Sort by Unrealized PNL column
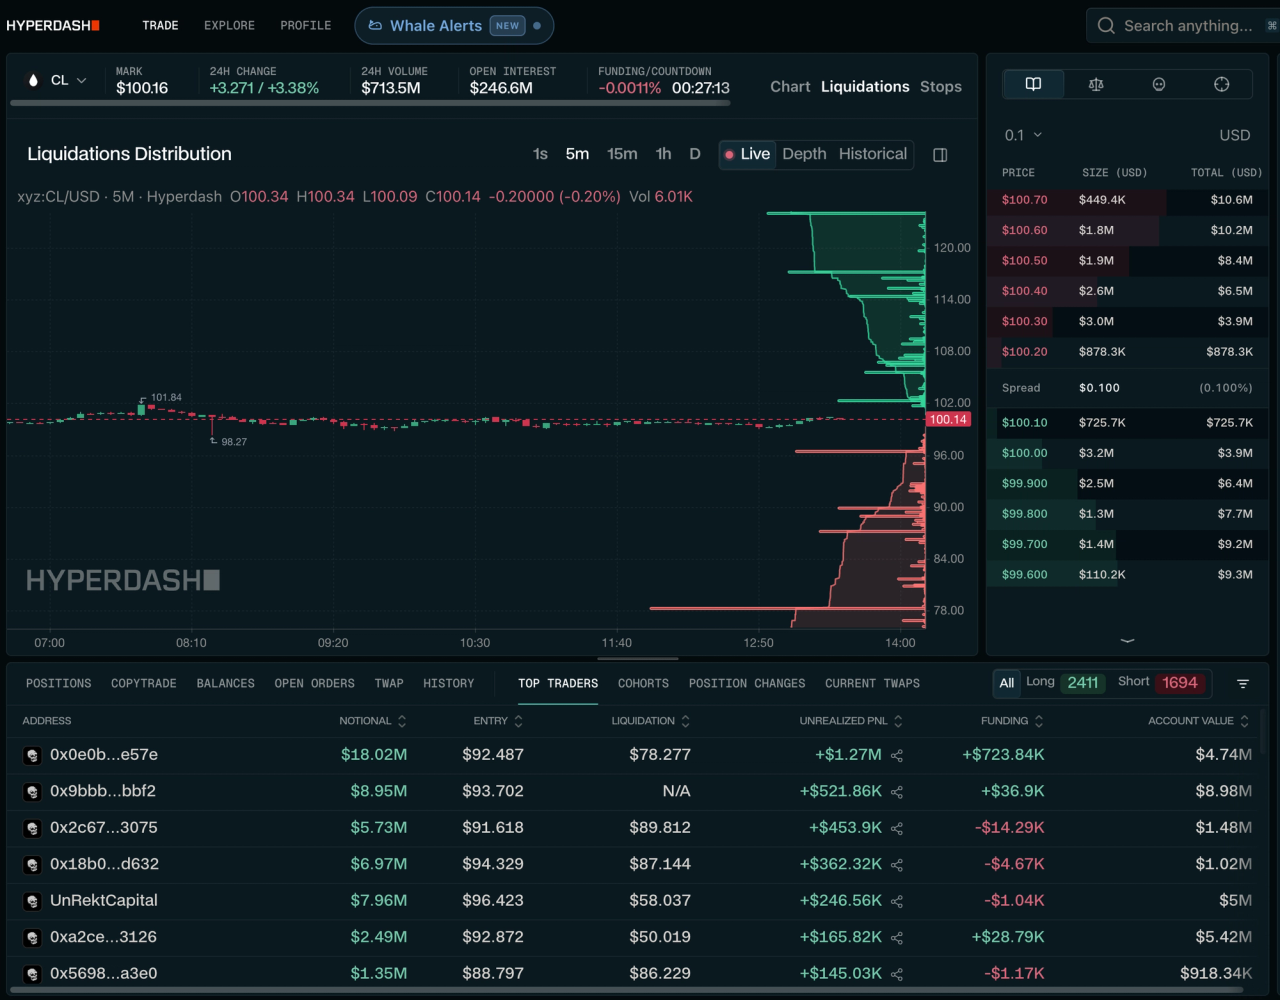The width and height of the screenshot is (1280, 1000). tap(851, 721)
